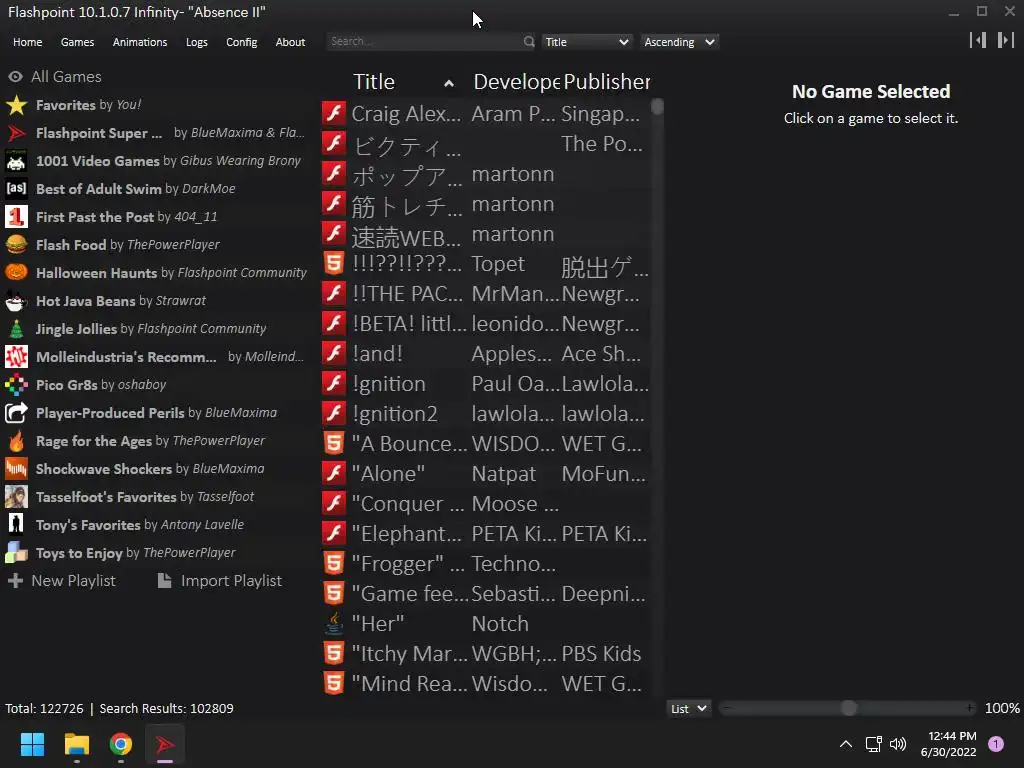Click the Rage for the Ages flame icon
The width and height of the screenshot is (1024, 768).
pos(16,441)
